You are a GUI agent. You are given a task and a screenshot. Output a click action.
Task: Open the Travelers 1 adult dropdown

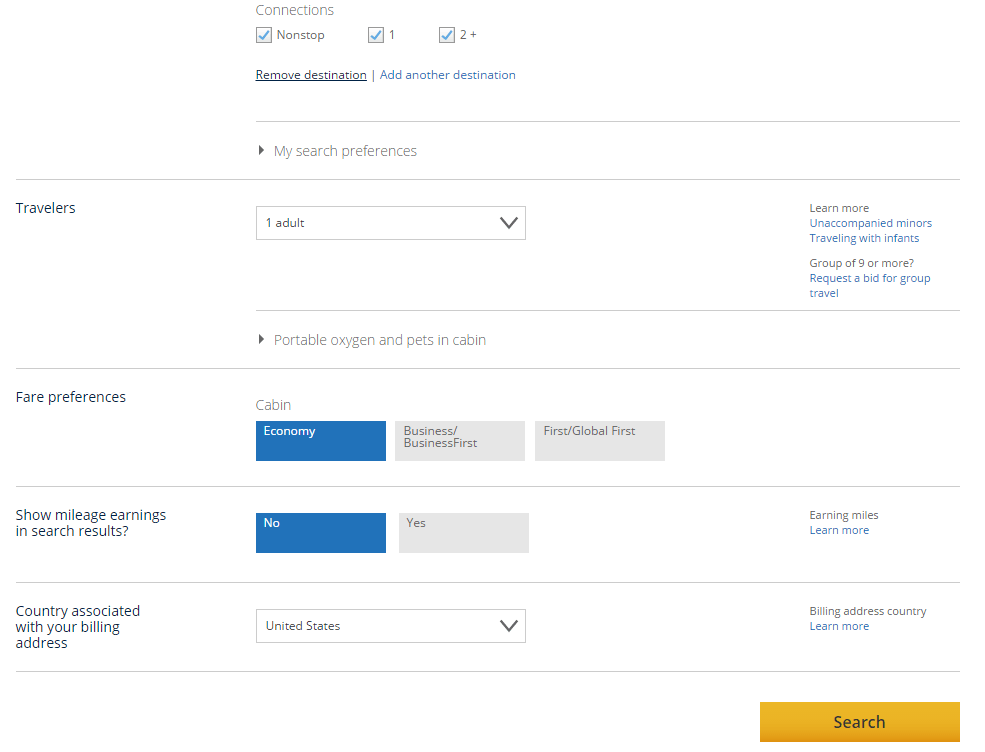391,223
